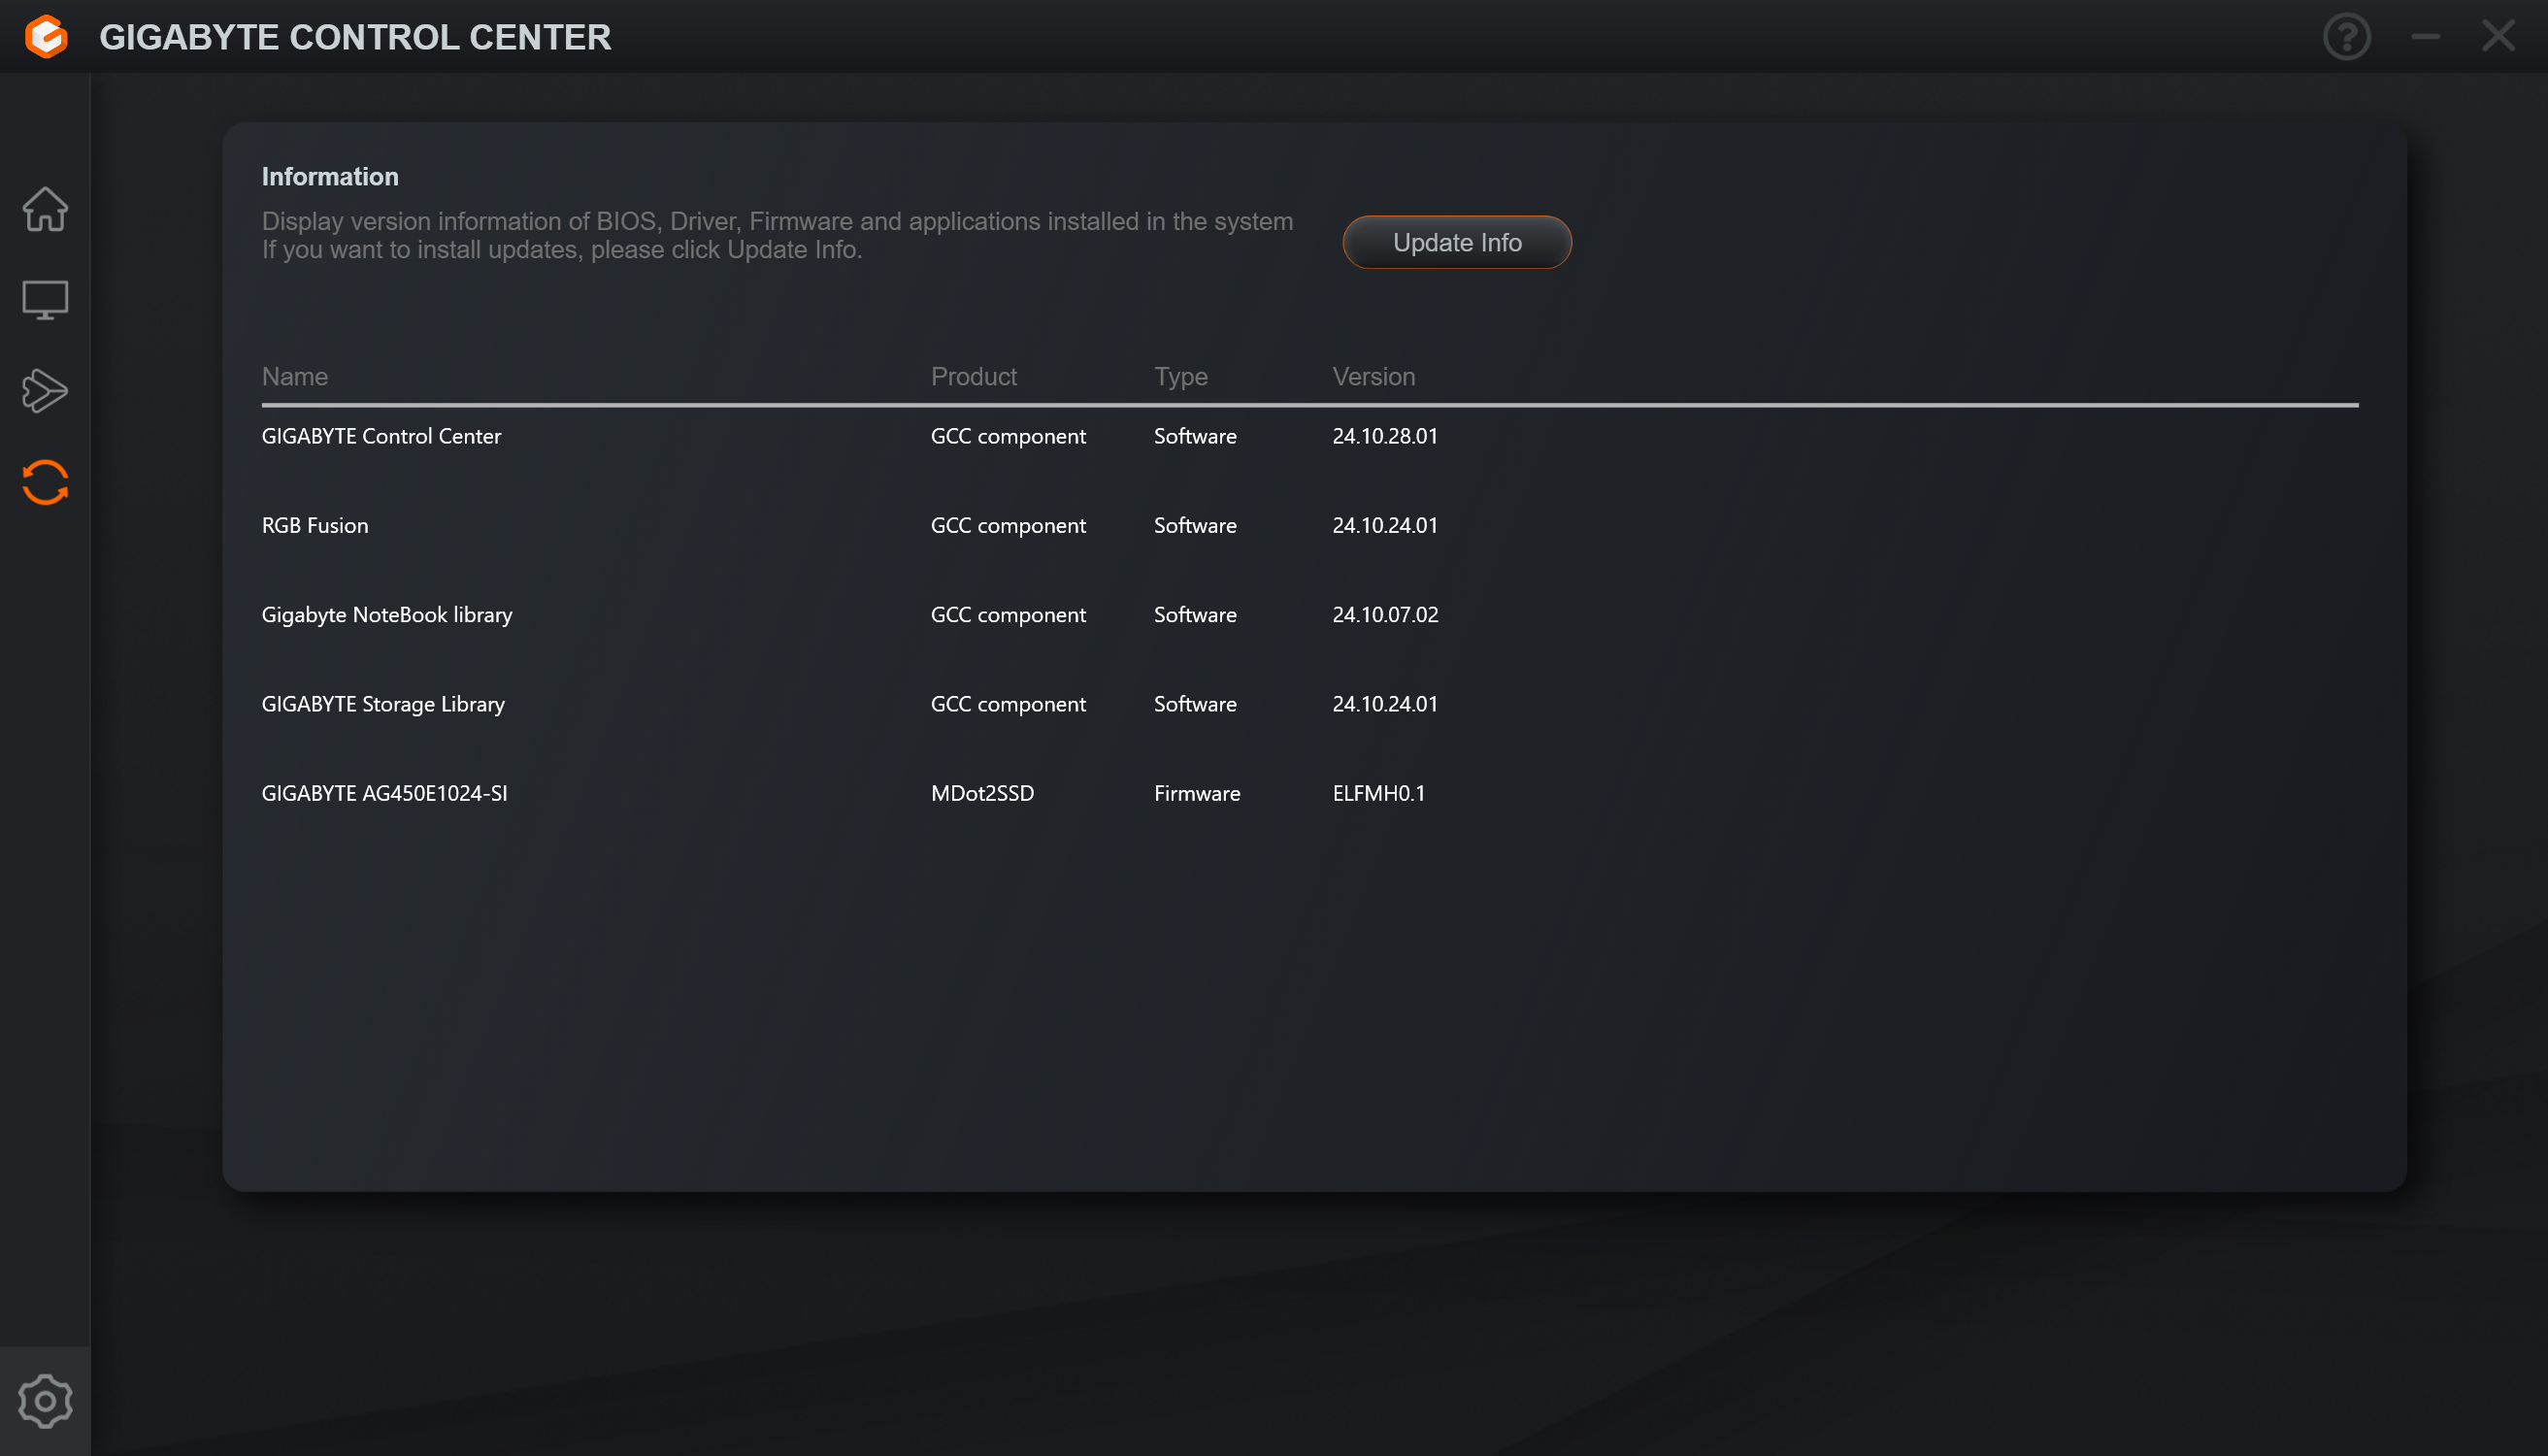The width and height of the screenshot is (2548, 1456).
Task: Select the RGB Fusion row
Action: pyautogui.click(x=315, y=525)
